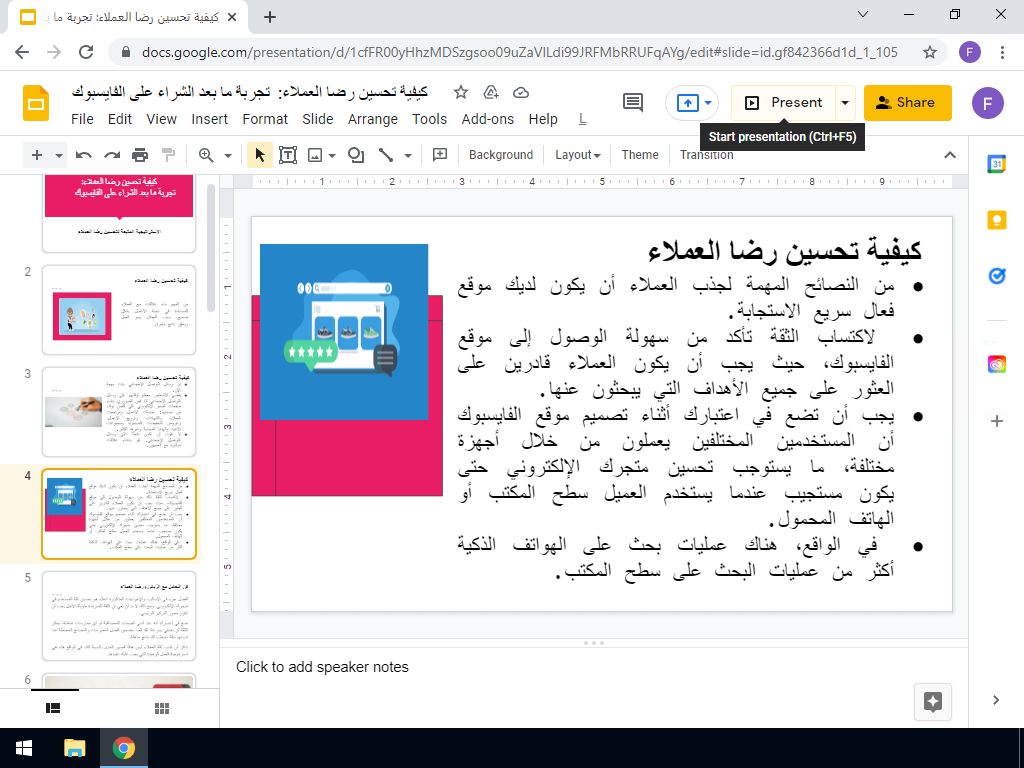Select slide 5 thumbnail
1024x768 pixels.
click(x=119, y=616)
